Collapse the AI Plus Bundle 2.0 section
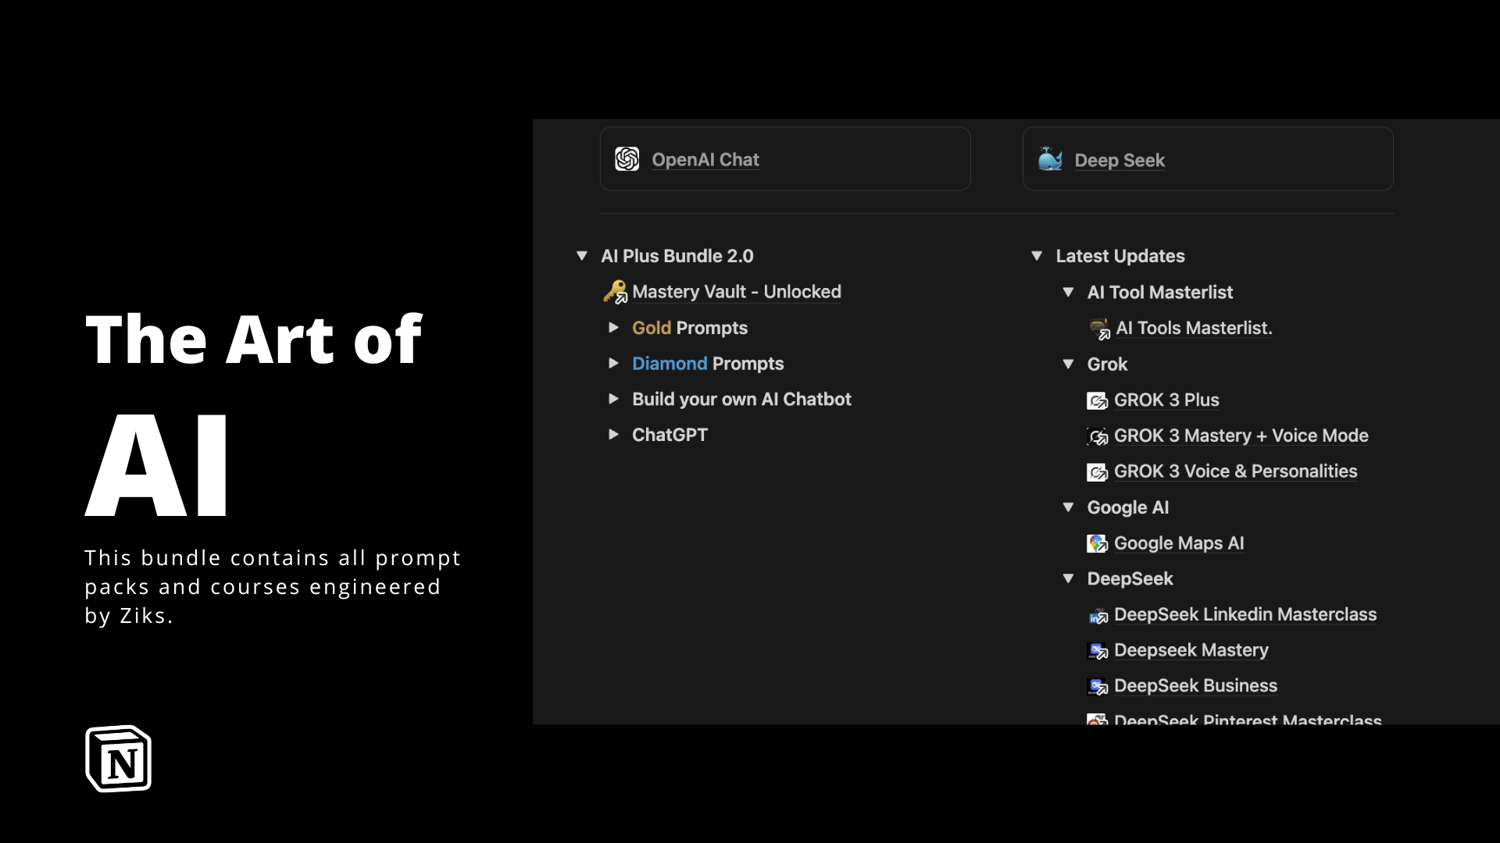 tap(582, 256)
